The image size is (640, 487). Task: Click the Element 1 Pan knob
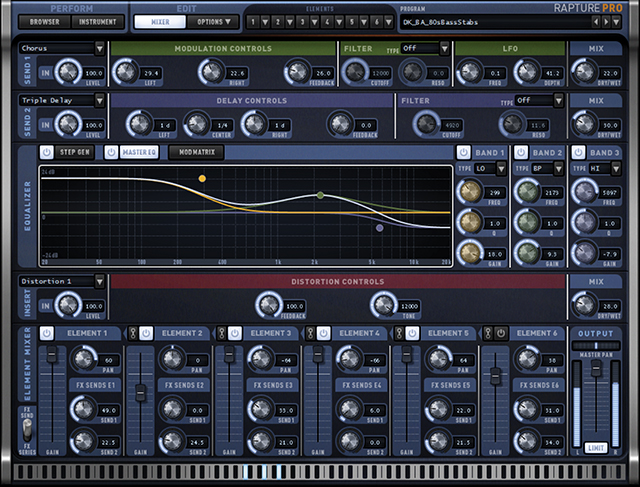[x=84, y=359]
